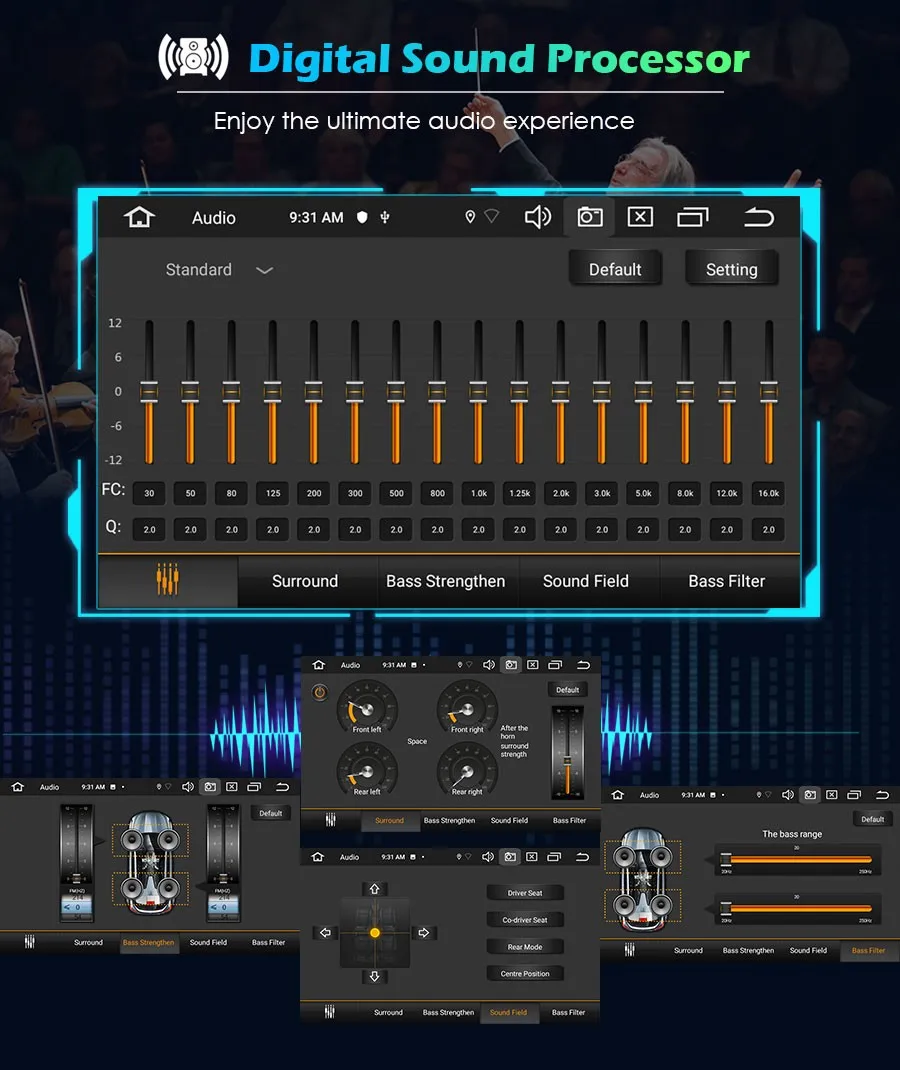Select the 125 frequency value in the FC row
Viewport: 900px width, 1070px height.
(x=273, y=493)
